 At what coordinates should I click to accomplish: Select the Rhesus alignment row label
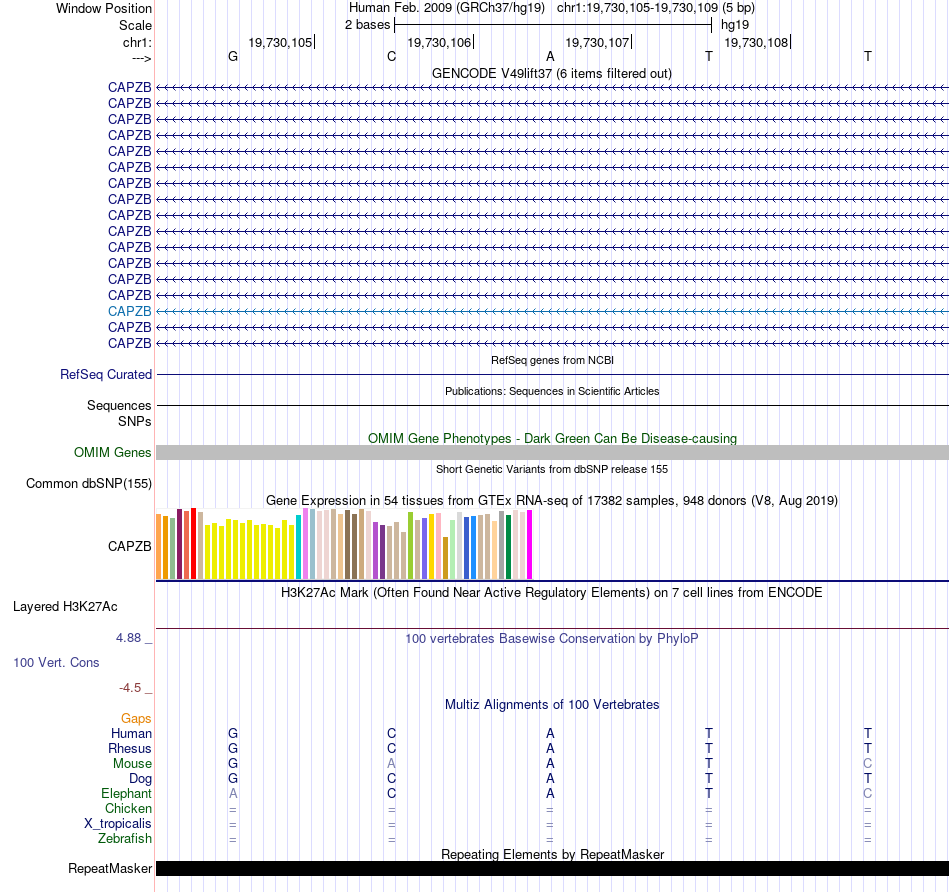click(130, 749)
